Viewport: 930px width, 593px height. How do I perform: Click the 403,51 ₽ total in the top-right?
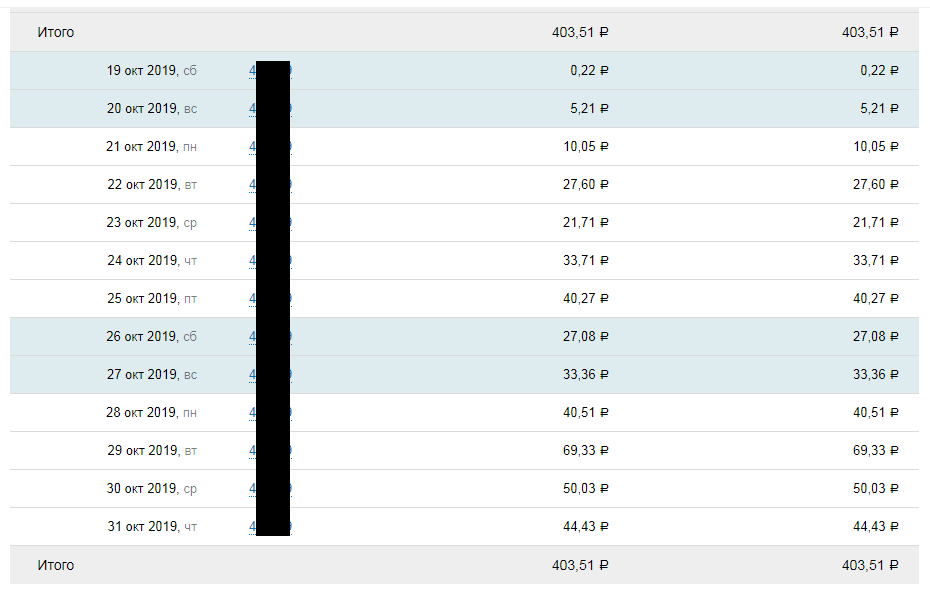(x=870, y=32)
